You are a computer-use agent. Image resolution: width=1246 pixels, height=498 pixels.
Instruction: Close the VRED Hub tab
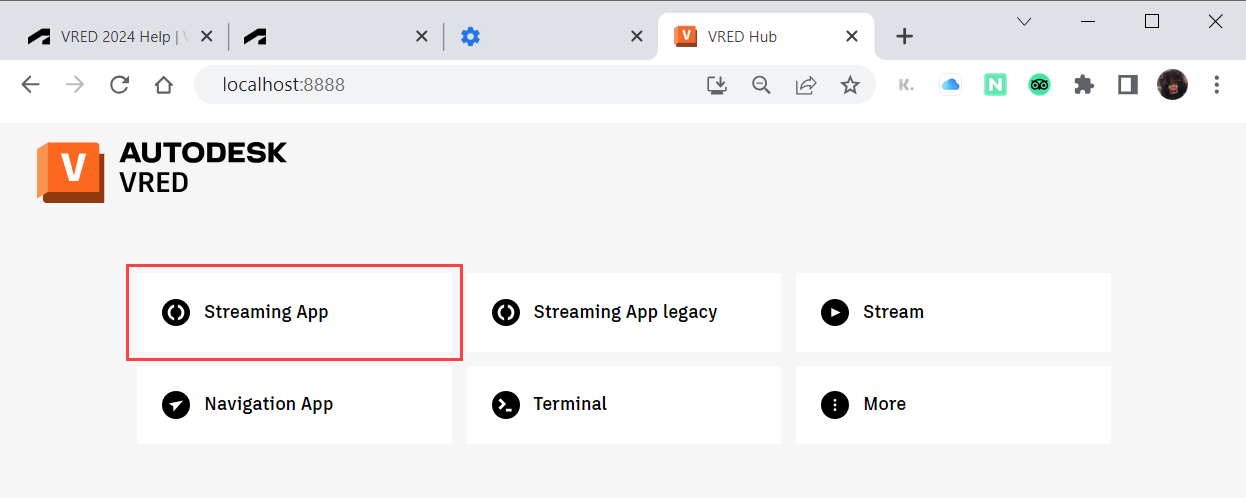click(852, 36)
